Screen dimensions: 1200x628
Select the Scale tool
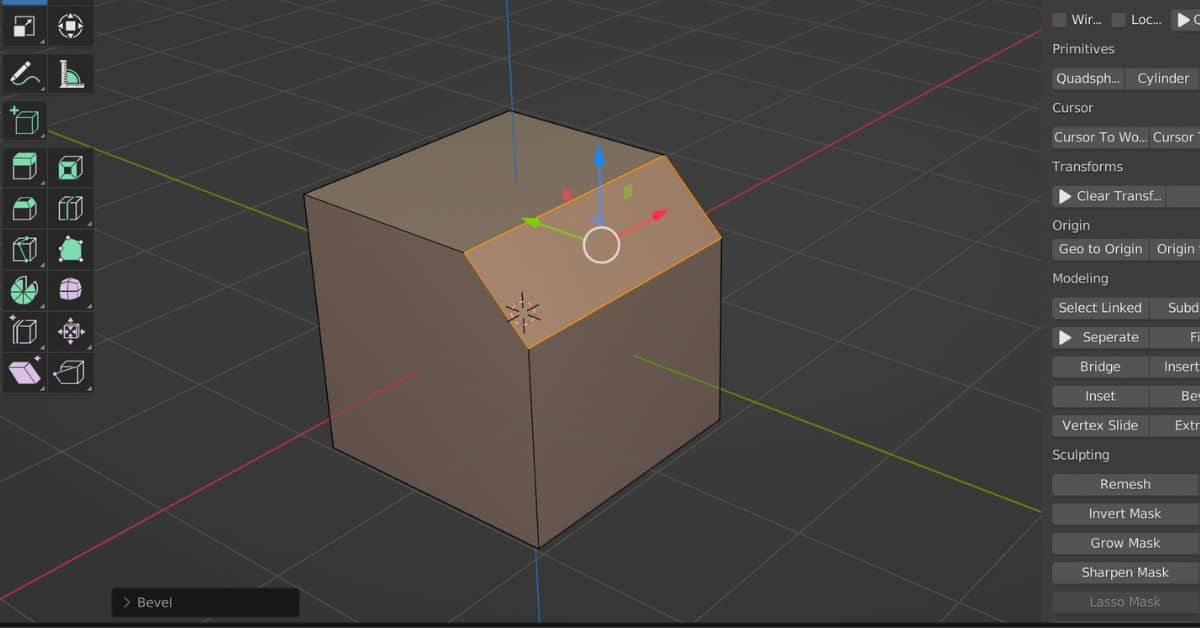click(x=24, y=26)
